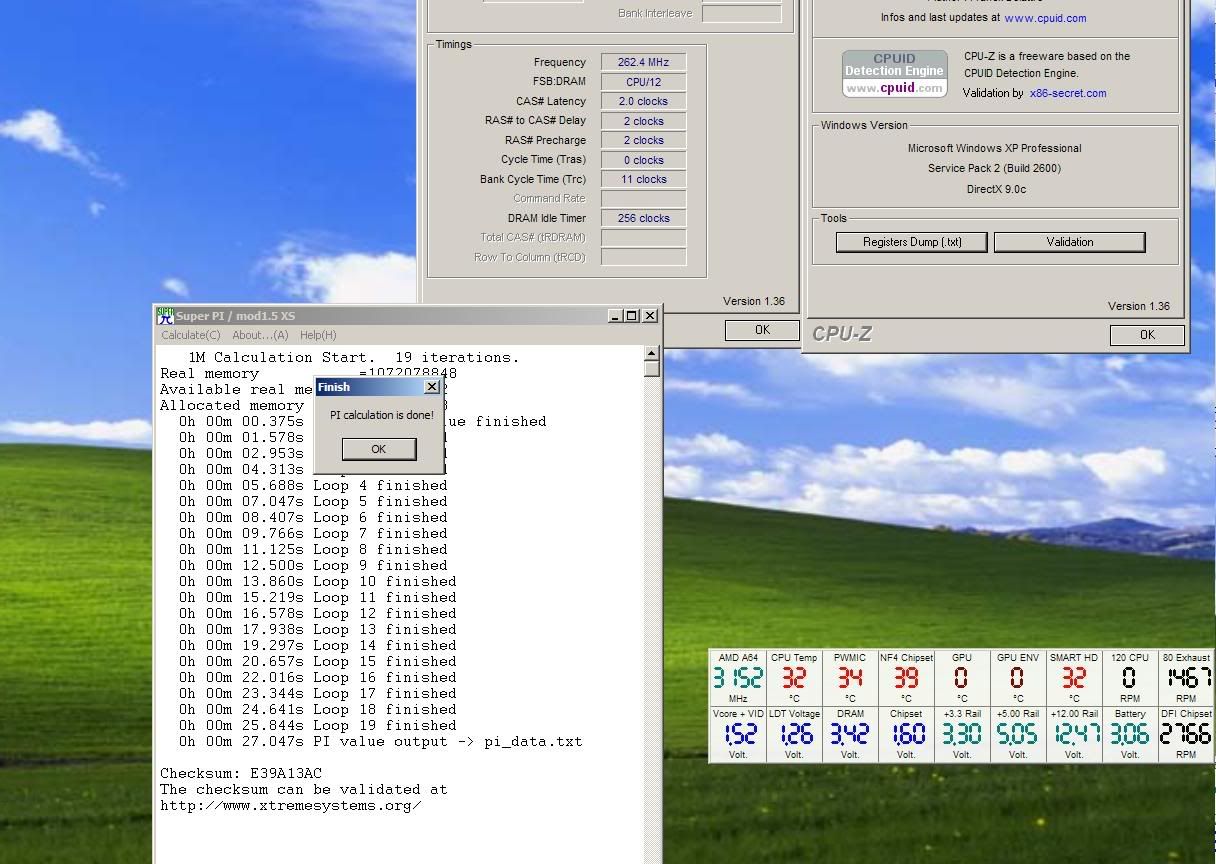Click the Chipset voltage readout

pos(906,734)
